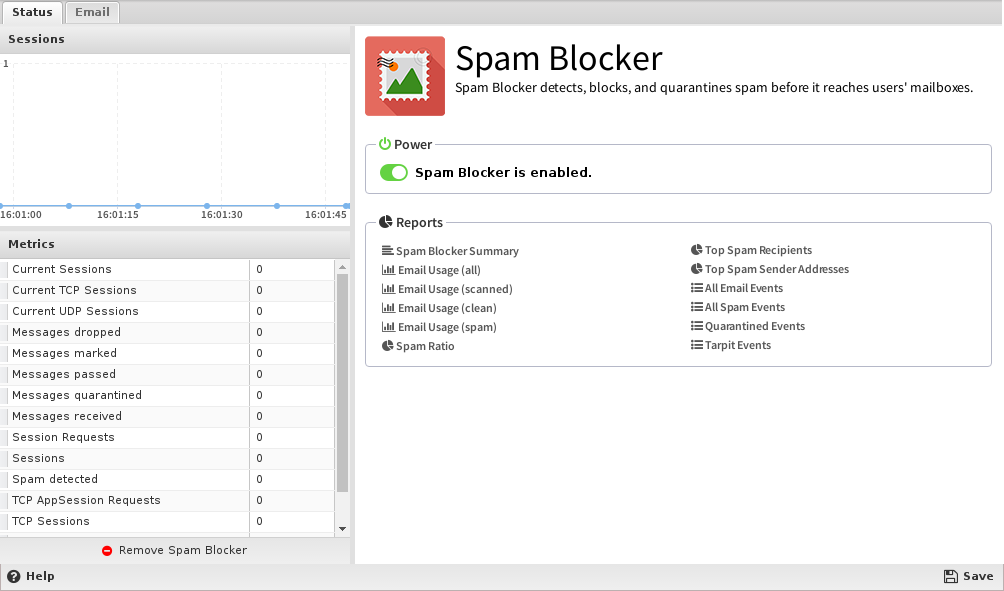Image resolution: width=1004 pixels, height=591 pixels.
Task: Toggle the Spam Blocker power switch off
Action: [x=394, y=173]
